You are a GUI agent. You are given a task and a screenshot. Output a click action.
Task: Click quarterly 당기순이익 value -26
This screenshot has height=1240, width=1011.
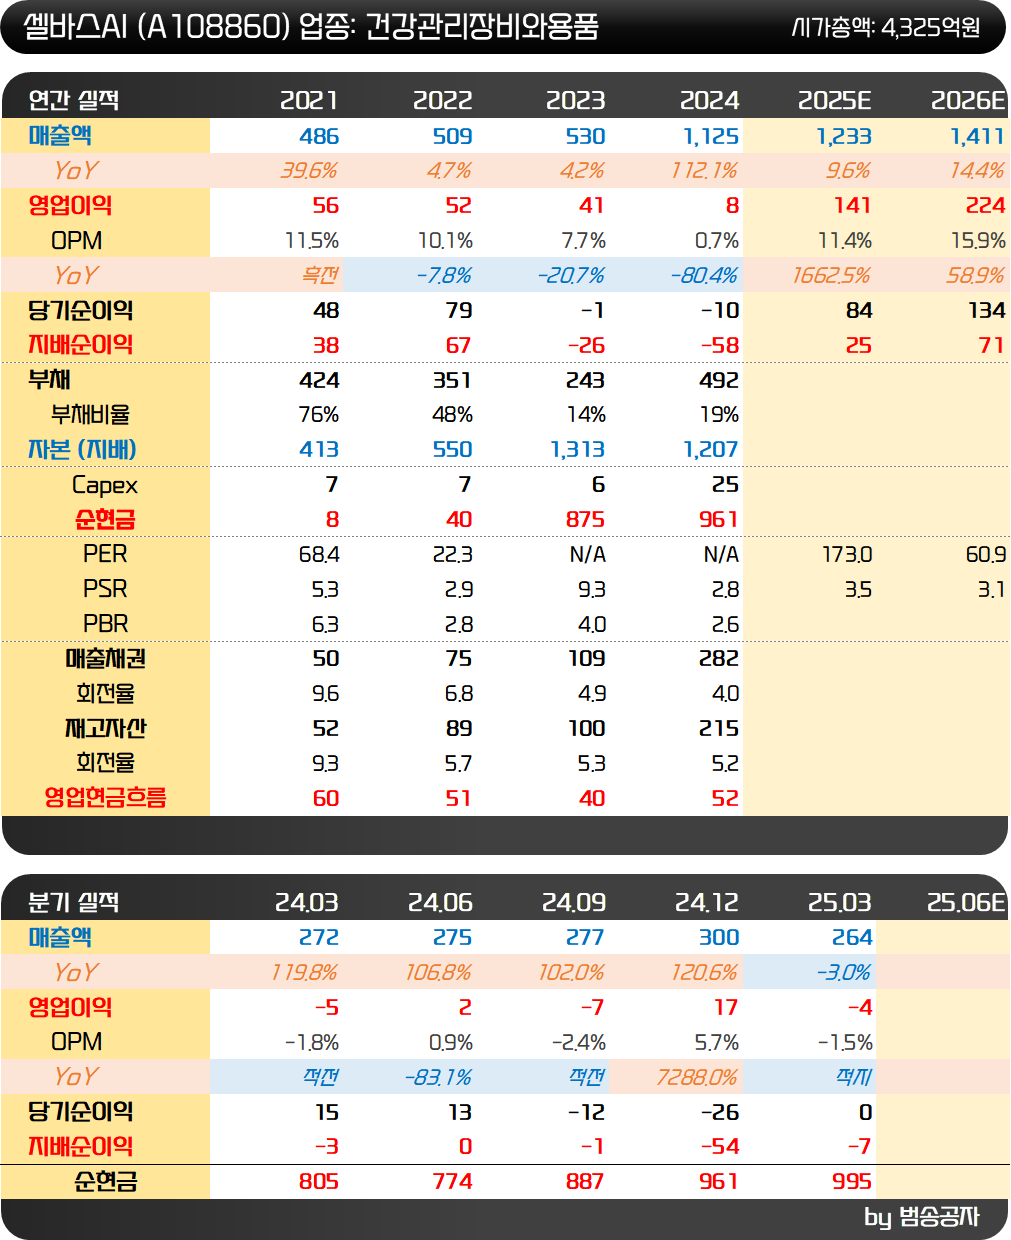coord(720,1112)
